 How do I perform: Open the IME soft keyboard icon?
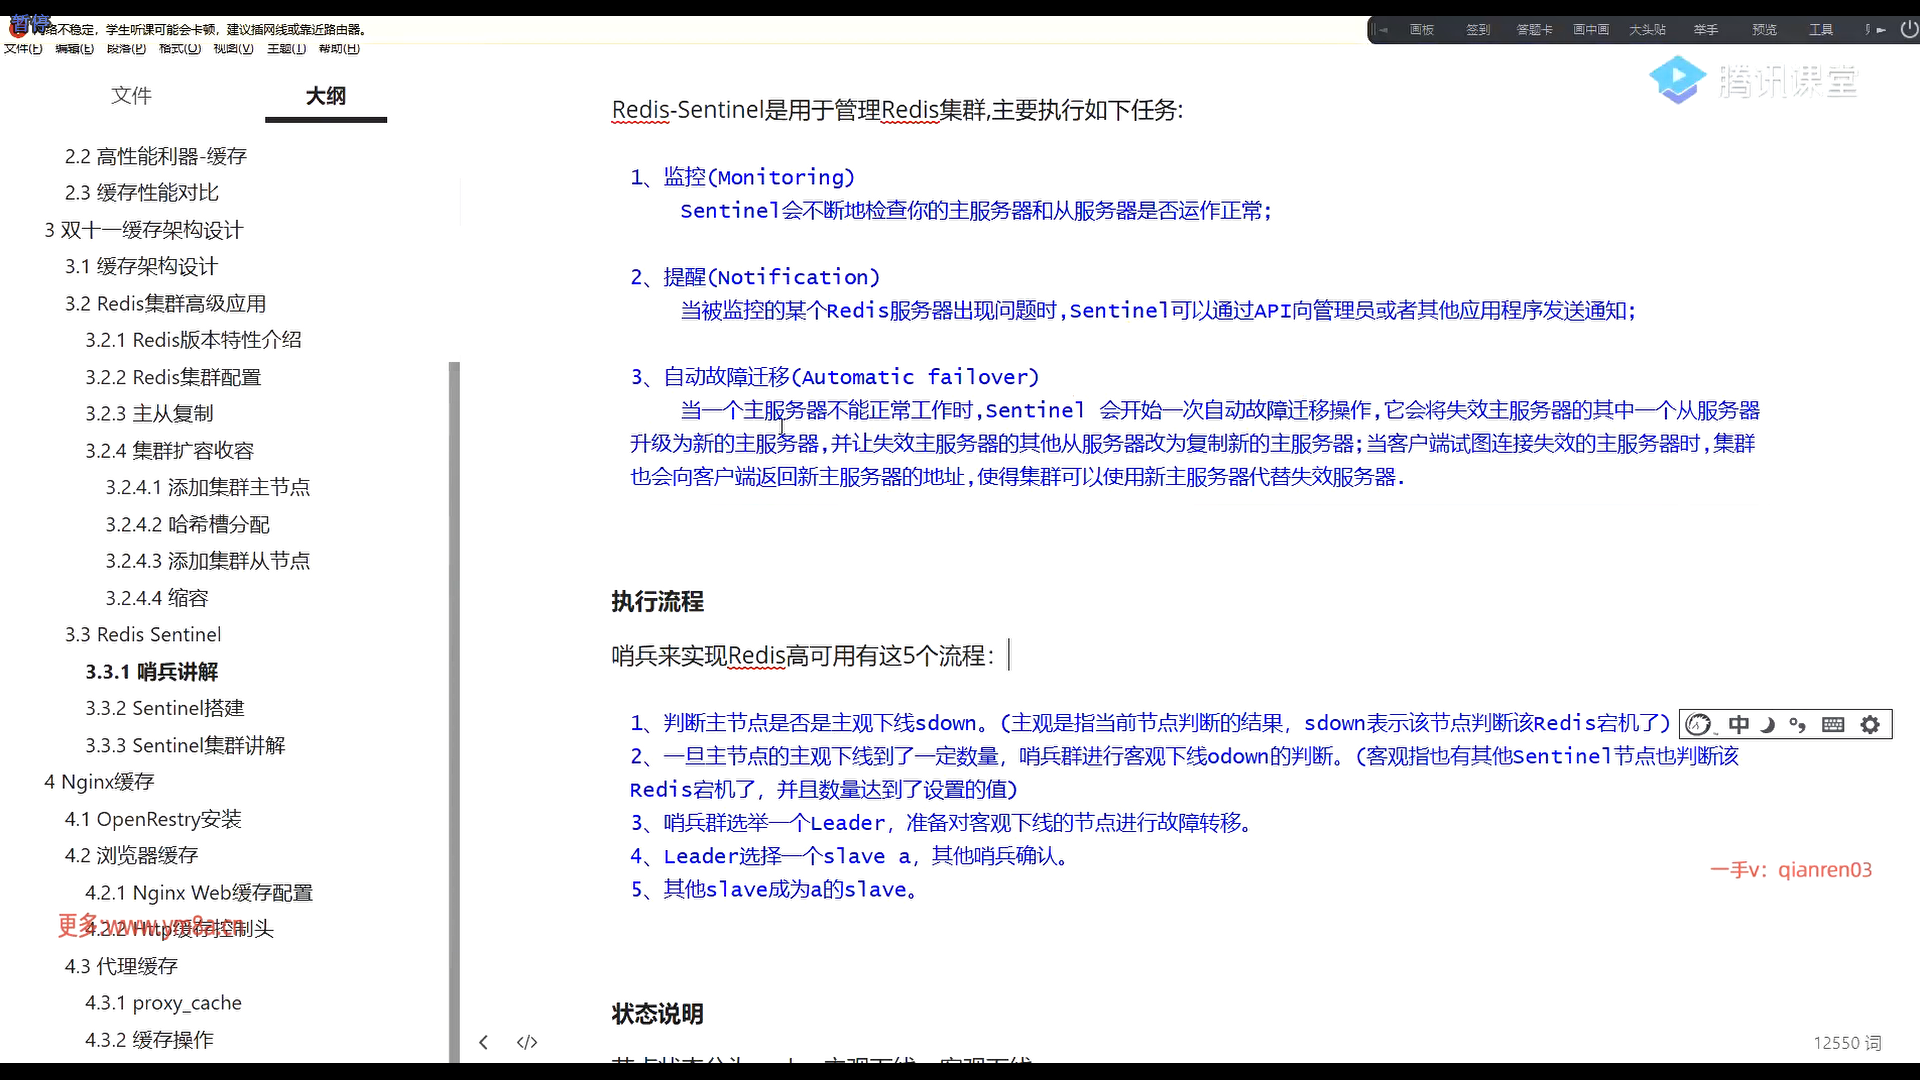click(1833, 725)
